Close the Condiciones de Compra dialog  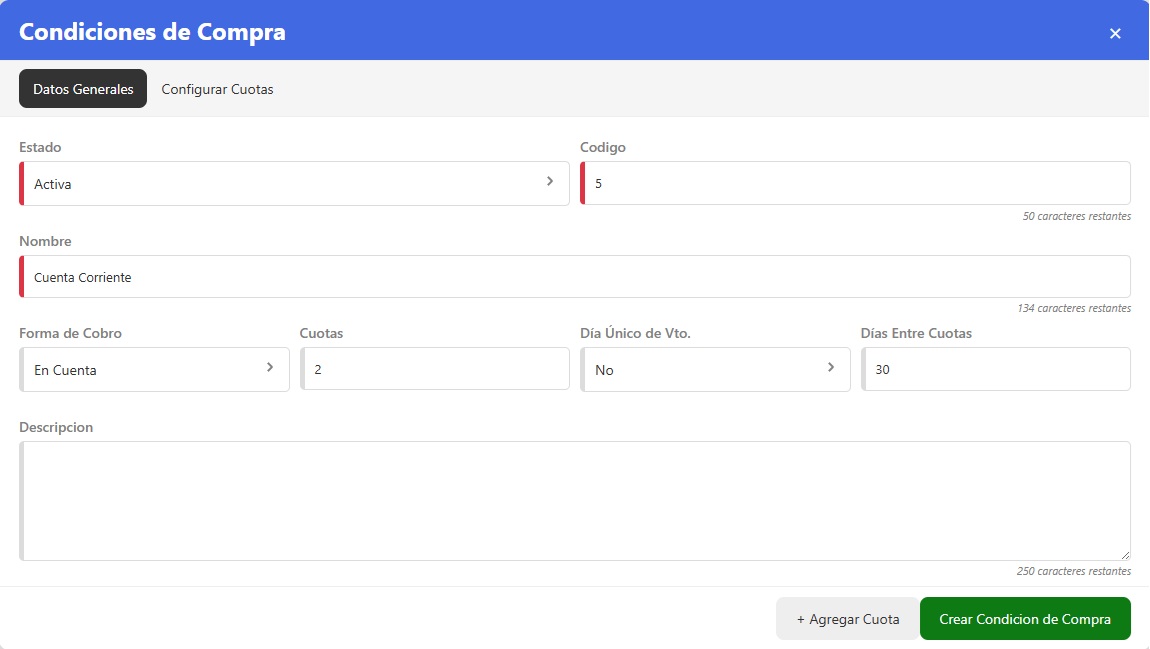pos(1115,33)
